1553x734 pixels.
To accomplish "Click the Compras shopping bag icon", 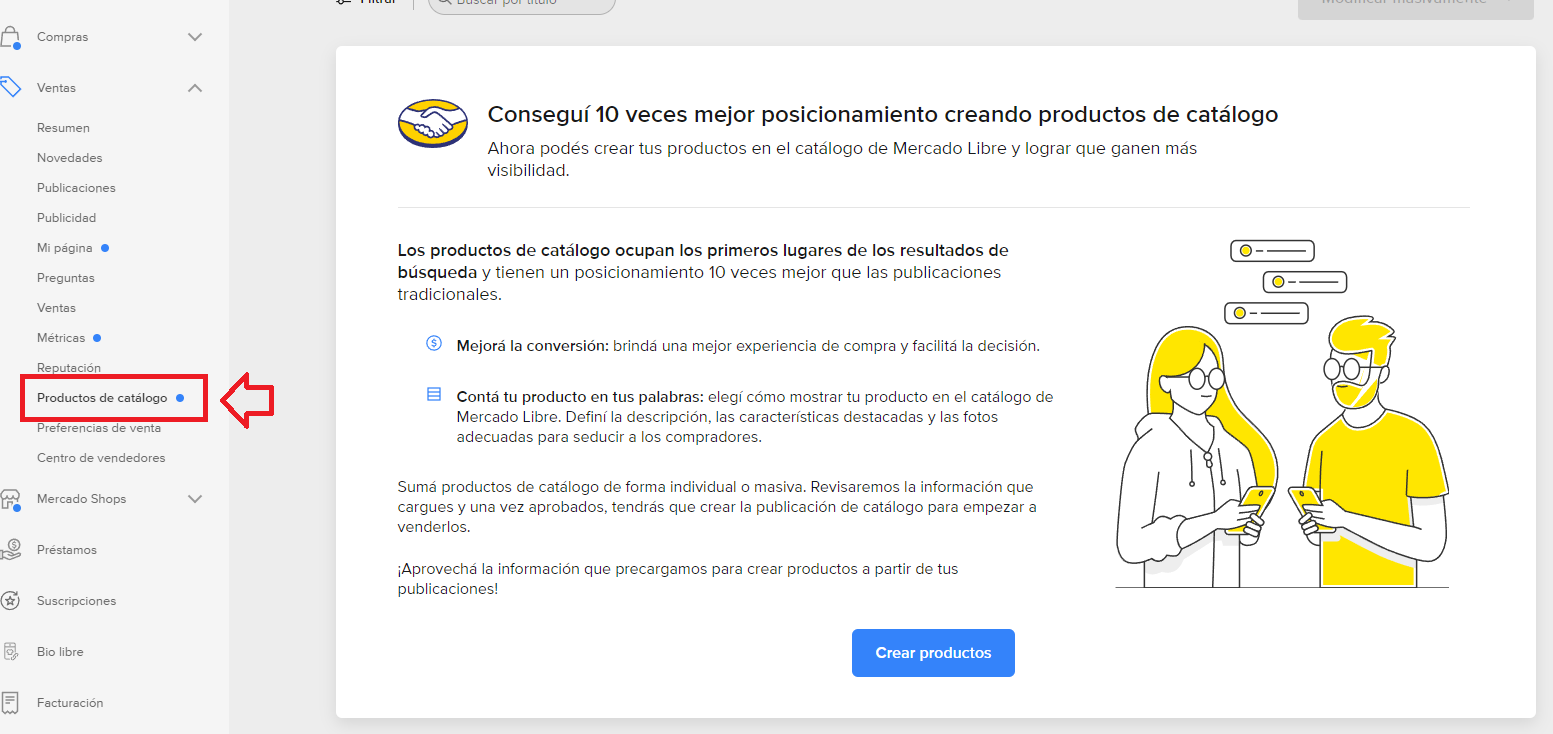I will [x=9, y=37].
